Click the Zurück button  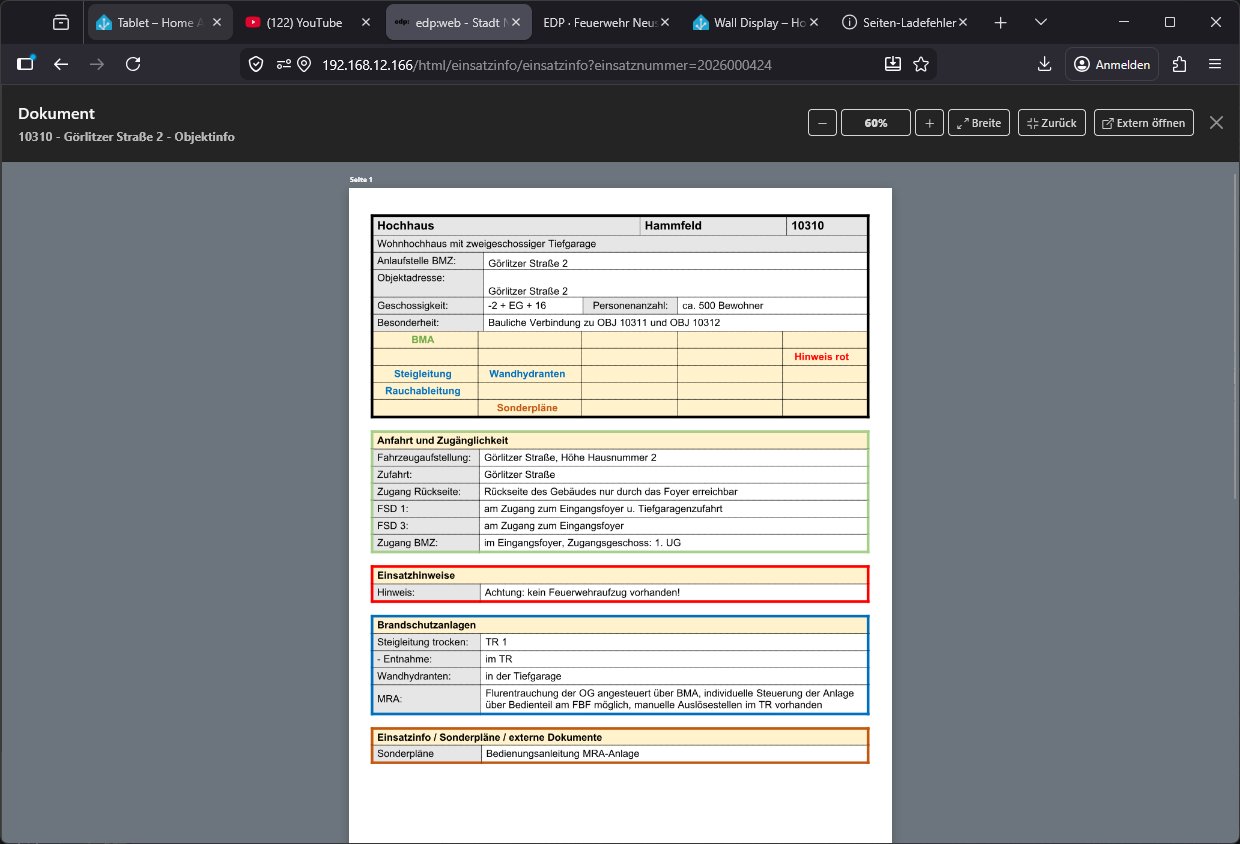coord(1051,123)
